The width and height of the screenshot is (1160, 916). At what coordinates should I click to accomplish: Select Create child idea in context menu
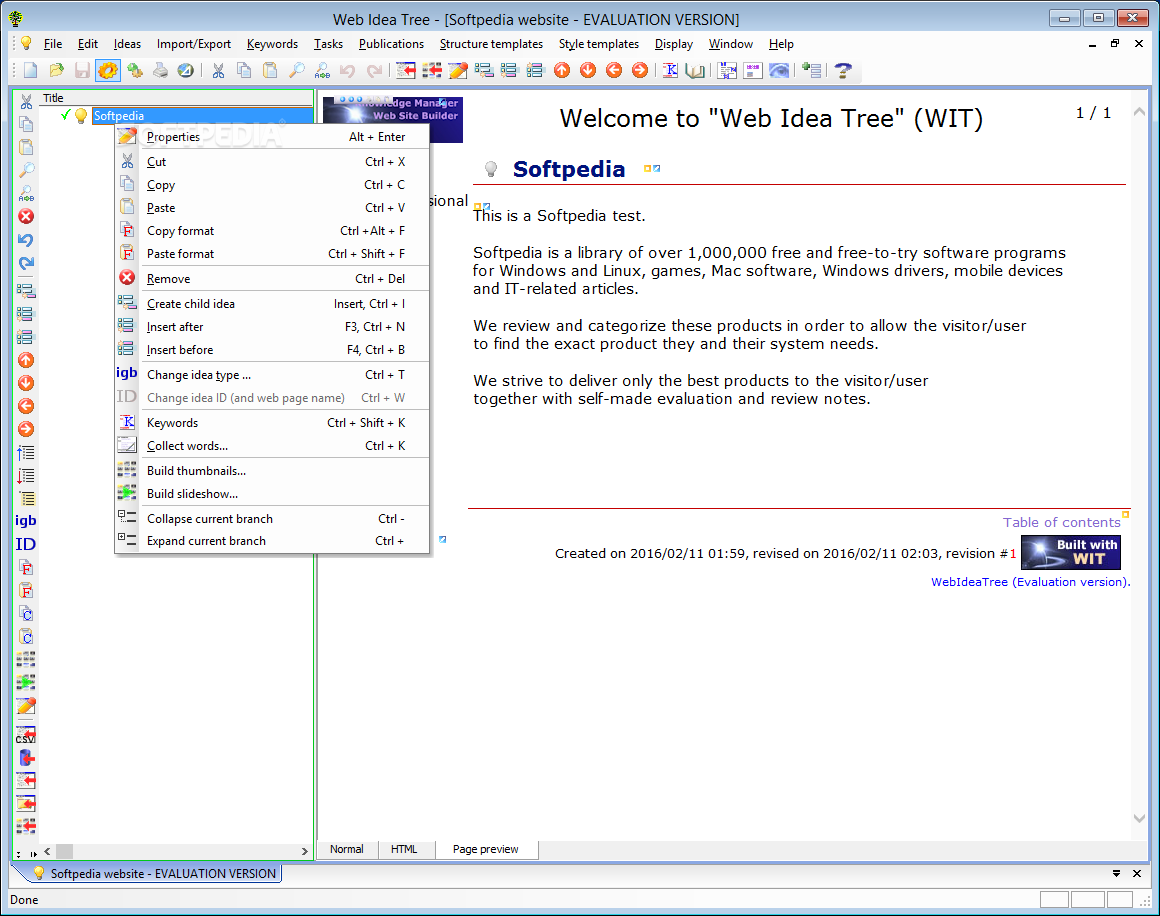[272, 304]
